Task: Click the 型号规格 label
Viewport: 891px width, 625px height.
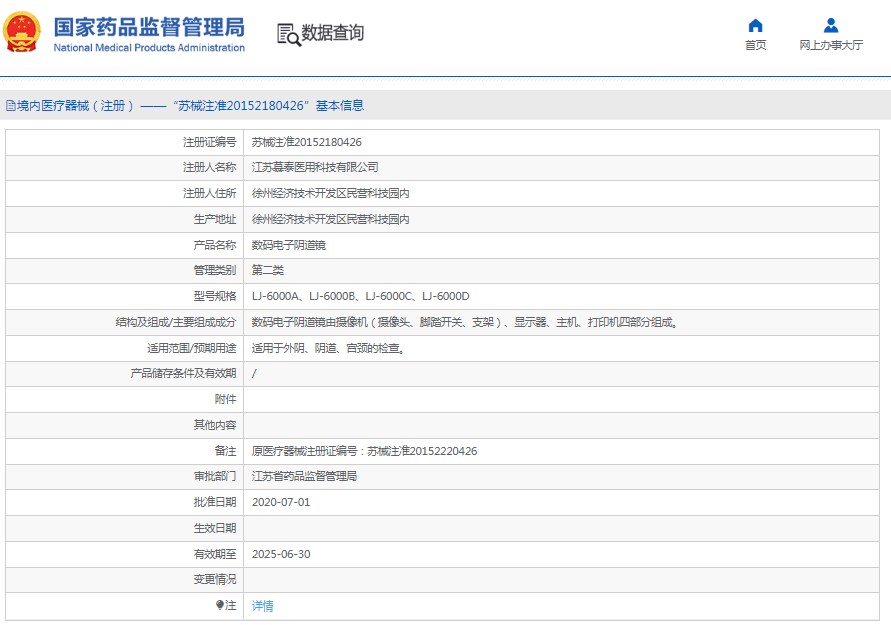Action: (x=214, y=296)
